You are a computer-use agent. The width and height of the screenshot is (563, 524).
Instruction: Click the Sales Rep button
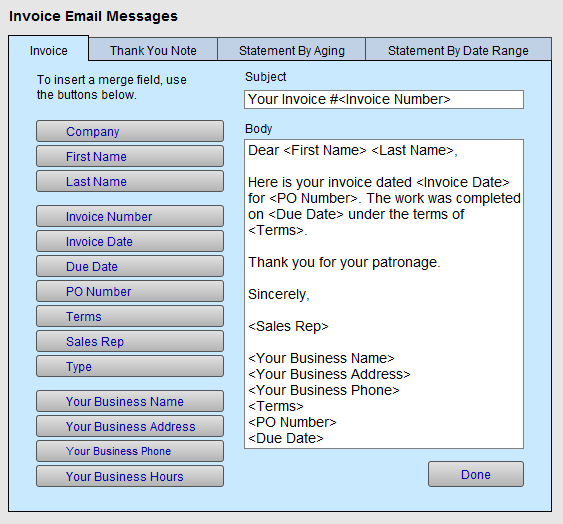point(130,341)
